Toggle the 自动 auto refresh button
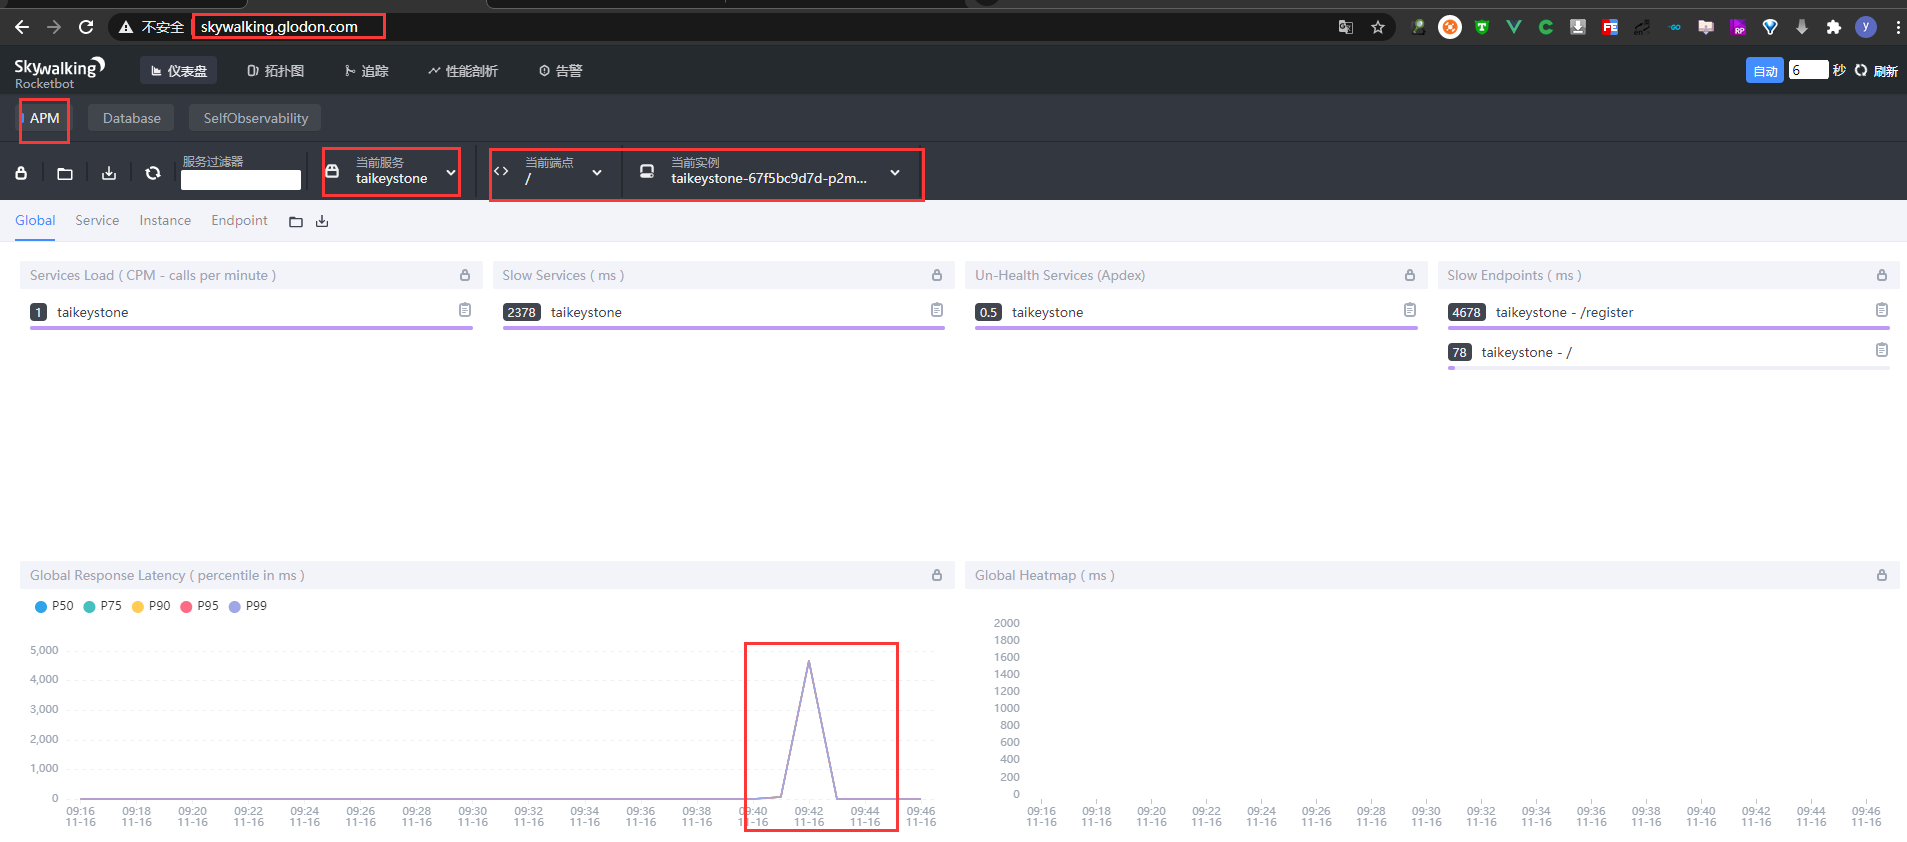The height and width of the screenshot is (842, 1907). point(1764,71)
